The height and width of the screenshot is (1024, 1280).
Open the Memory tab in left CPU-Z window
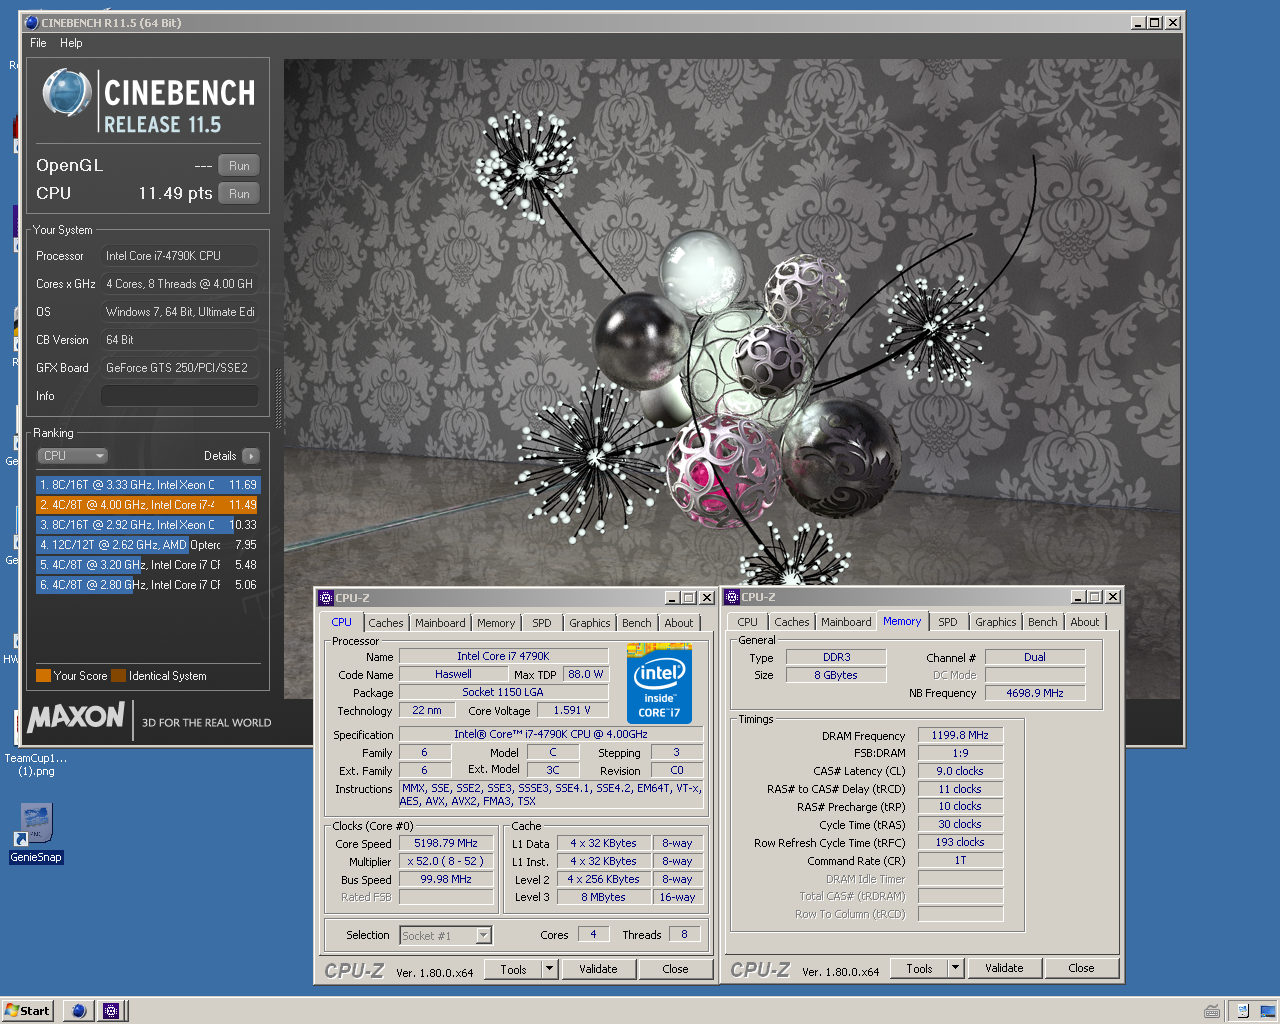click(x=496, y=623)
